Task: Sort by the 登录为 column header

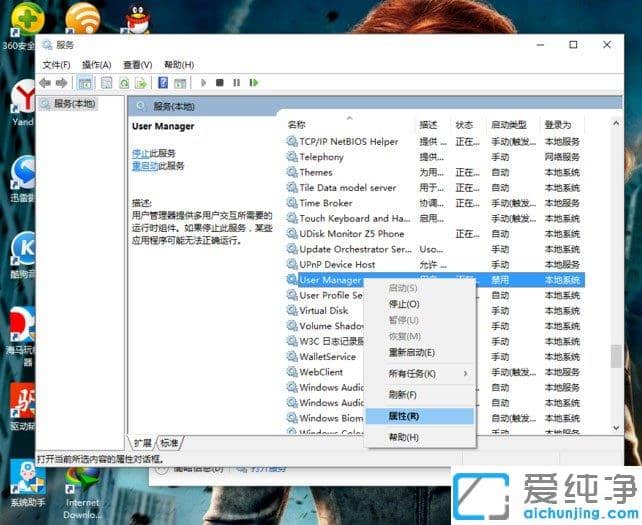Action: (x=558, y=124)
